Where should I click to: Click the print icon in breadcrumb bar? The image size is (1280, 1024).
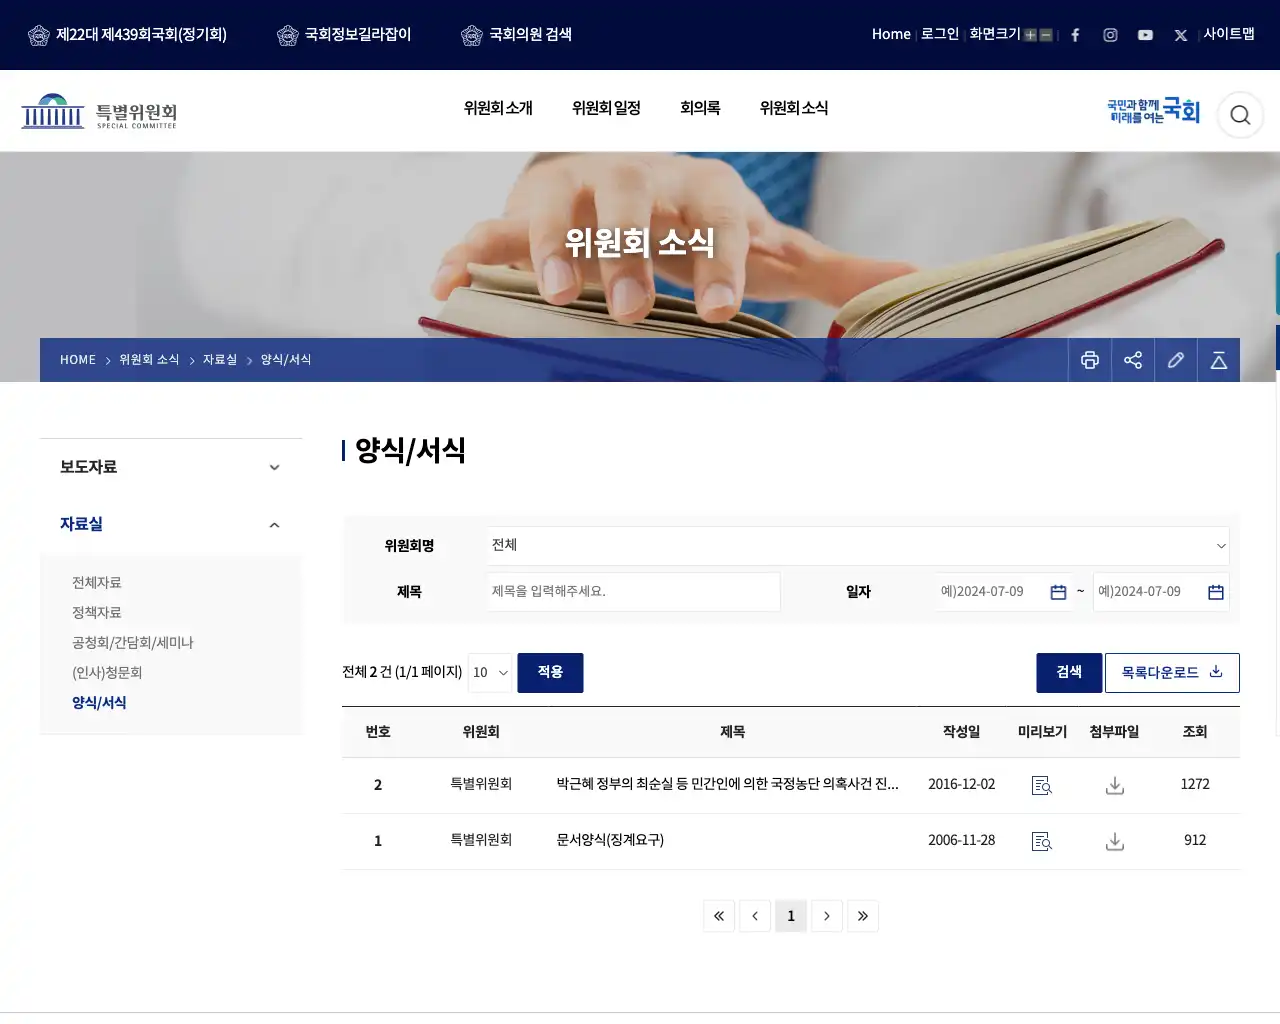tap(1090, 360)
